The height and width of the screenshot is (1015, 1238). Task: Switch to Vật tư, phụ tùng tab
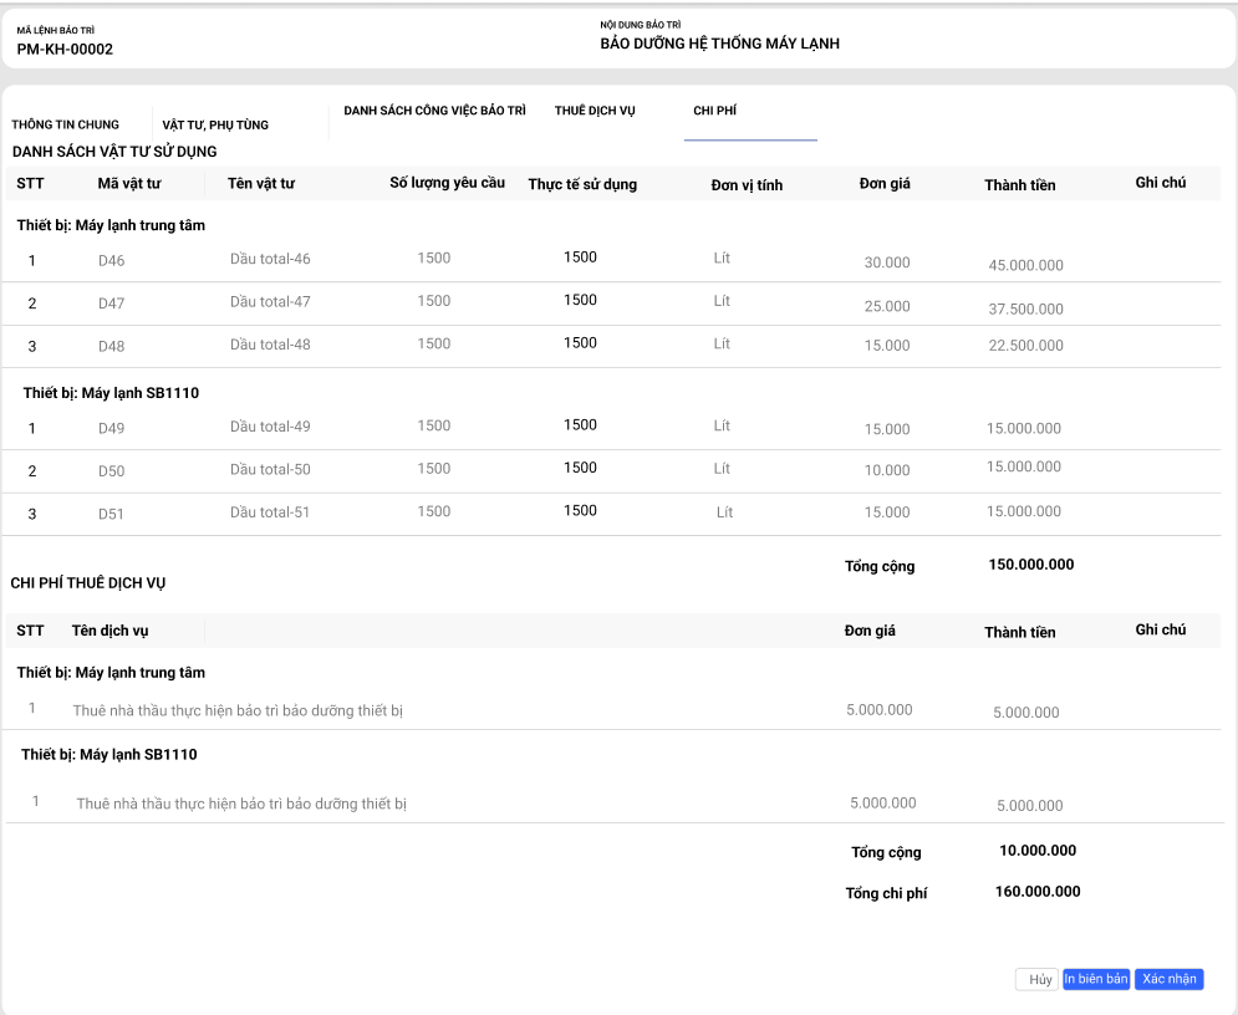tap(215, 125)
